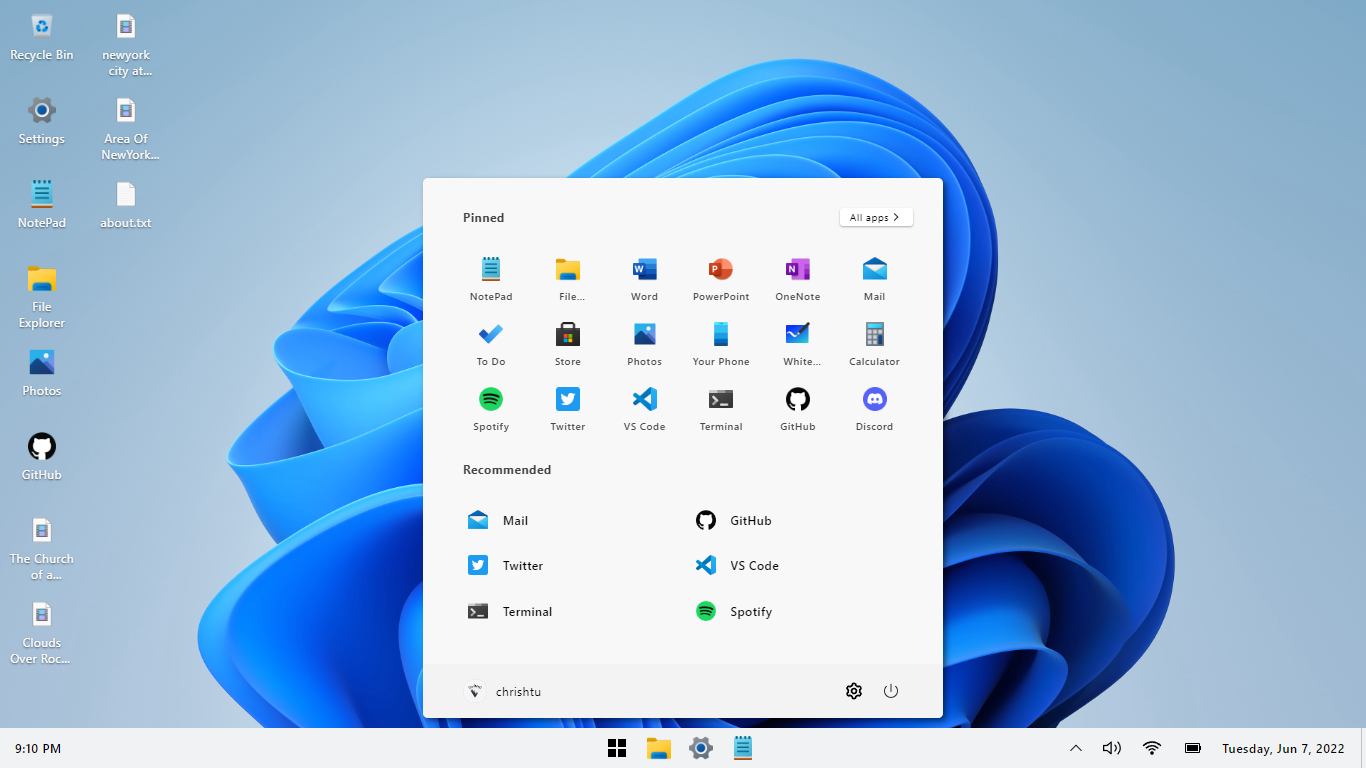The width and height of the screenshot is (1366, 768).
Task: Select VS Code in the Recommended list
Action: point(738,566)
